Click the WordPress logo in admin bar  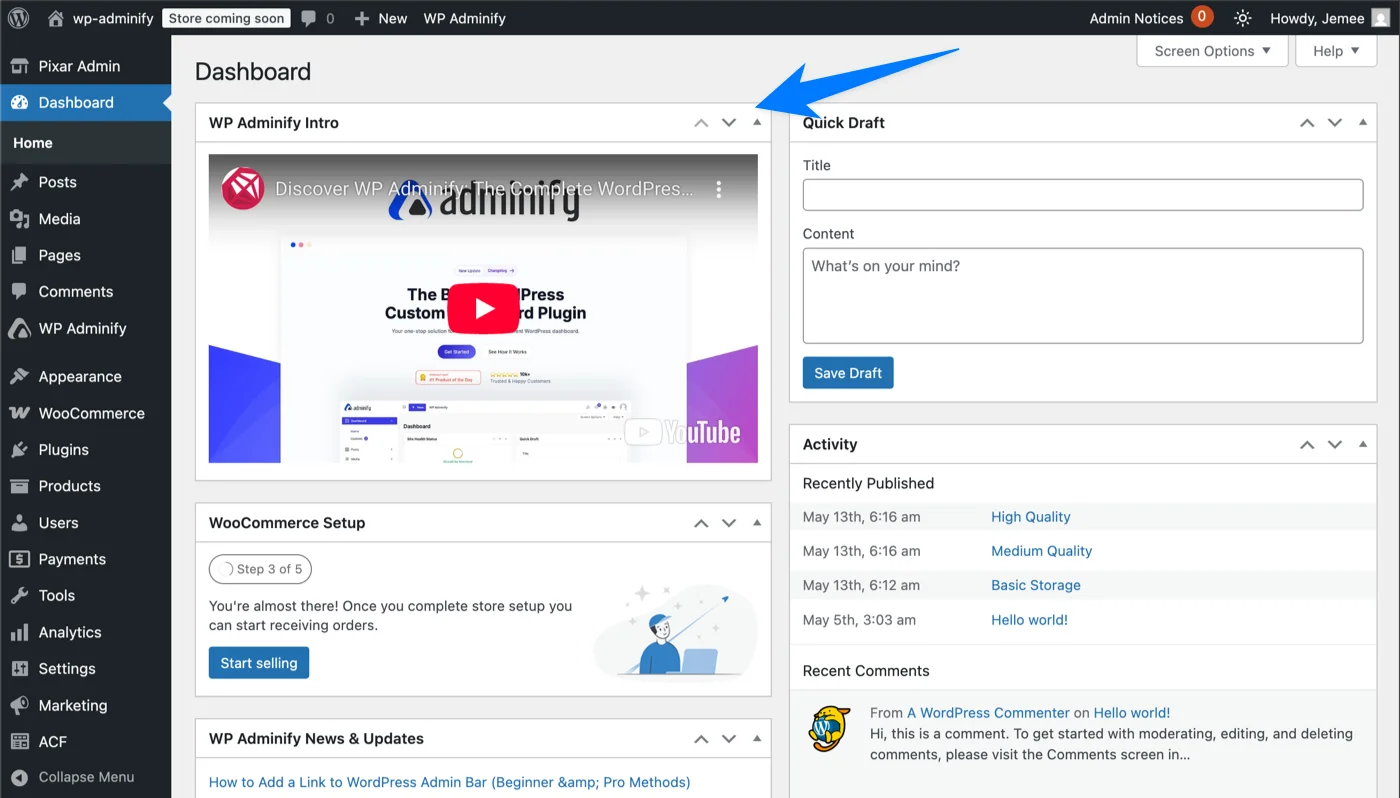[18, 18]
